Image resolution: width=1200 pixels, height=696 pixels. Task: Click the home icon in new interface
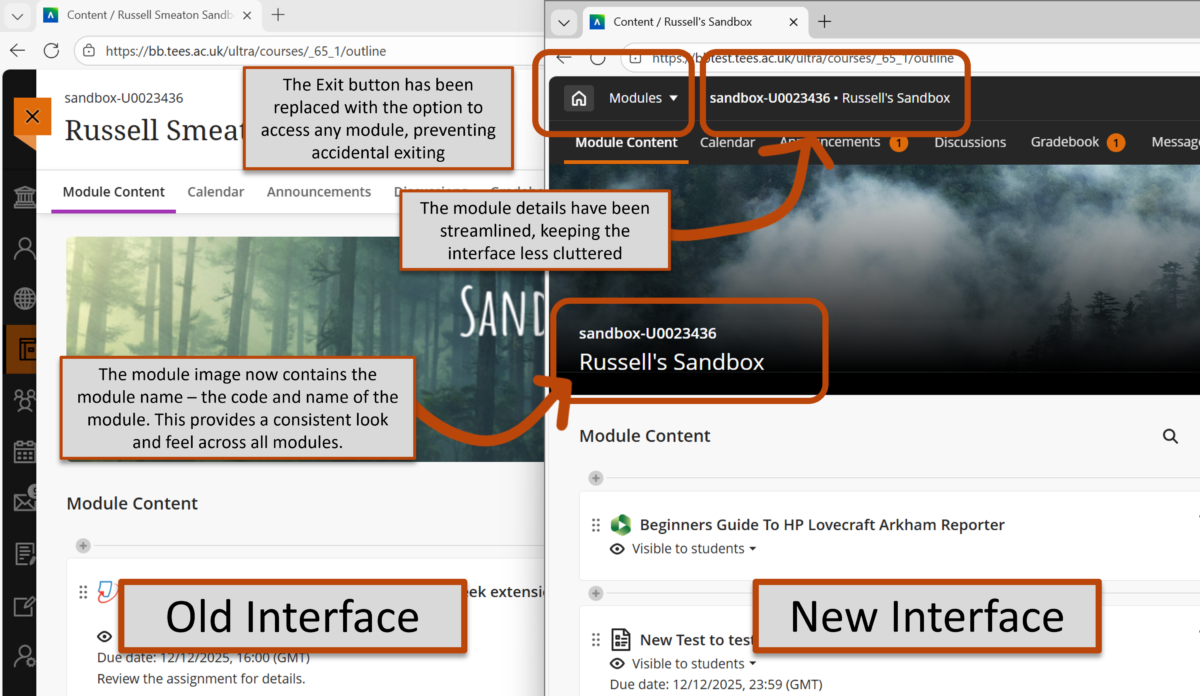[x=577, y=98]
